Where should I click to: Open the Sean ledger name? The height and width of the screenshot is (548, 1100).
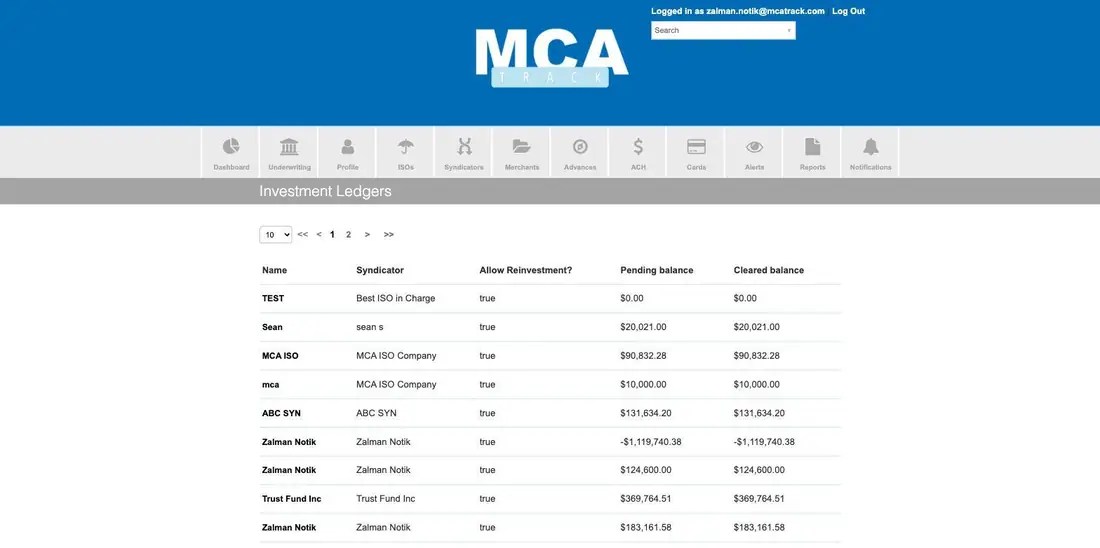[x=272, y=327]
